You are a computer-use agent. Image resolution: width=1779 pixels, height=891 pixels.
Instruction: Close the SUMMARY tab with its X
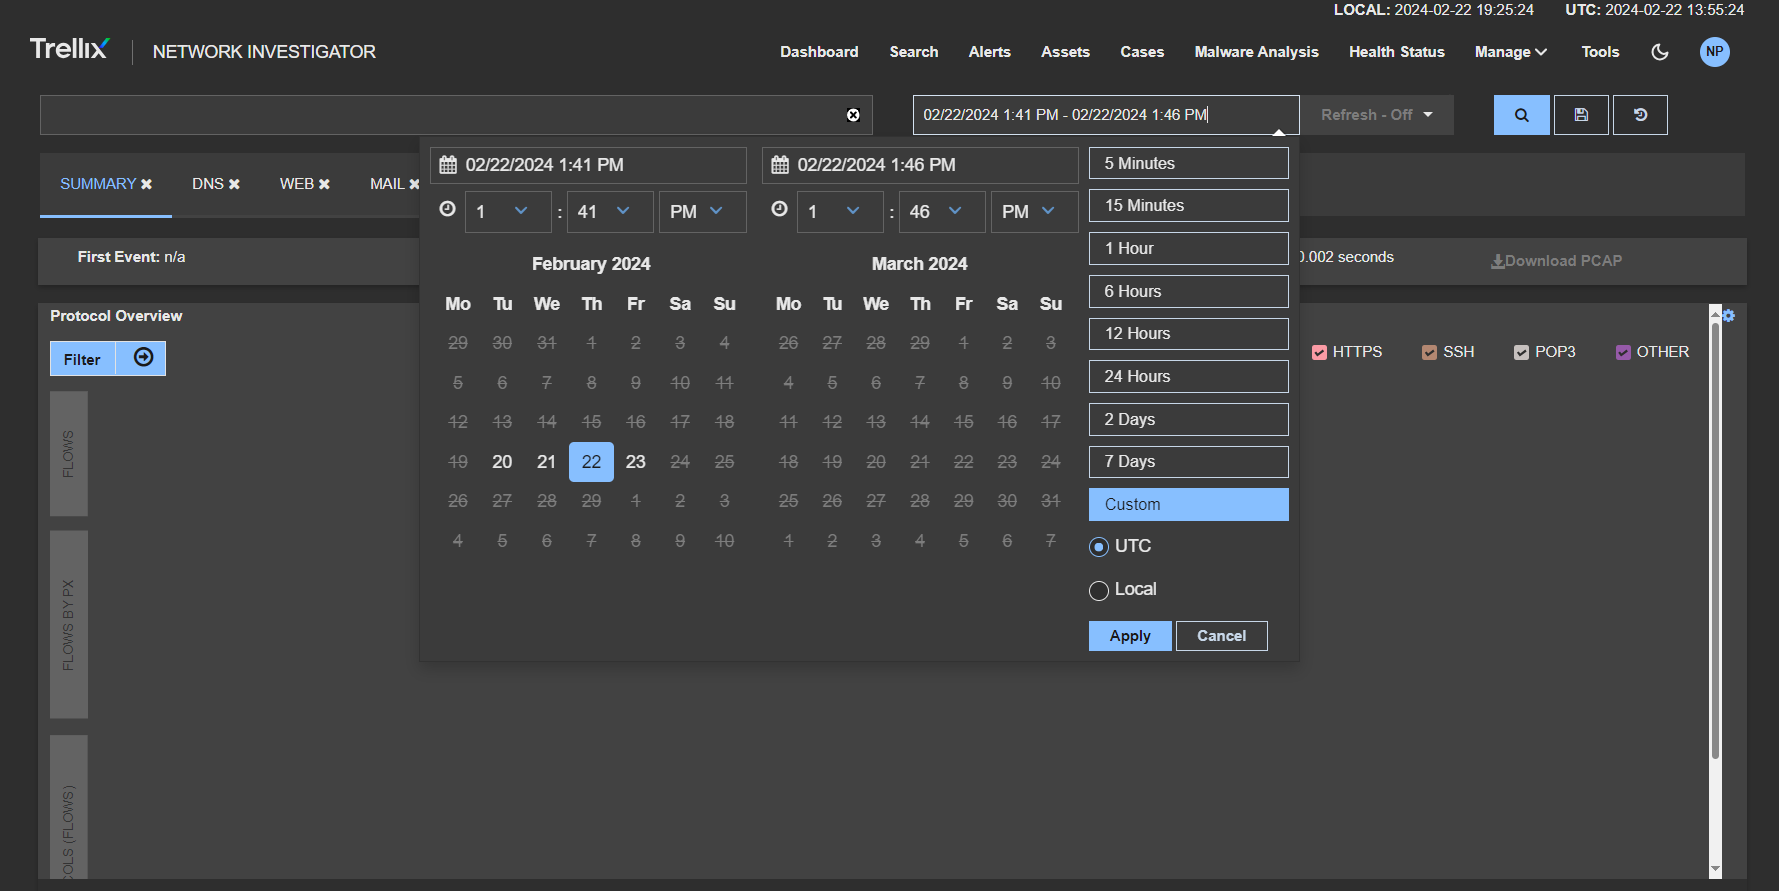[x=147, y=184]
